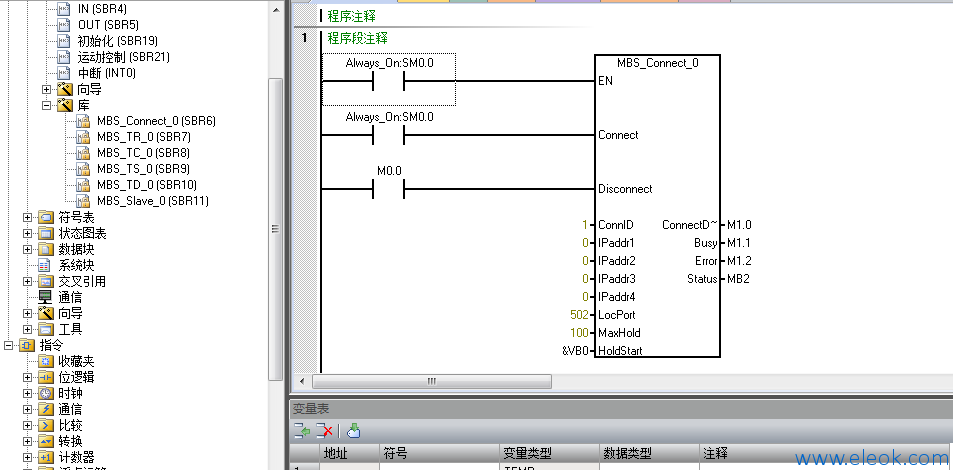Click the 计数器 counter instruction folder icon
The image size is (953, 470).
pos(46,457)
